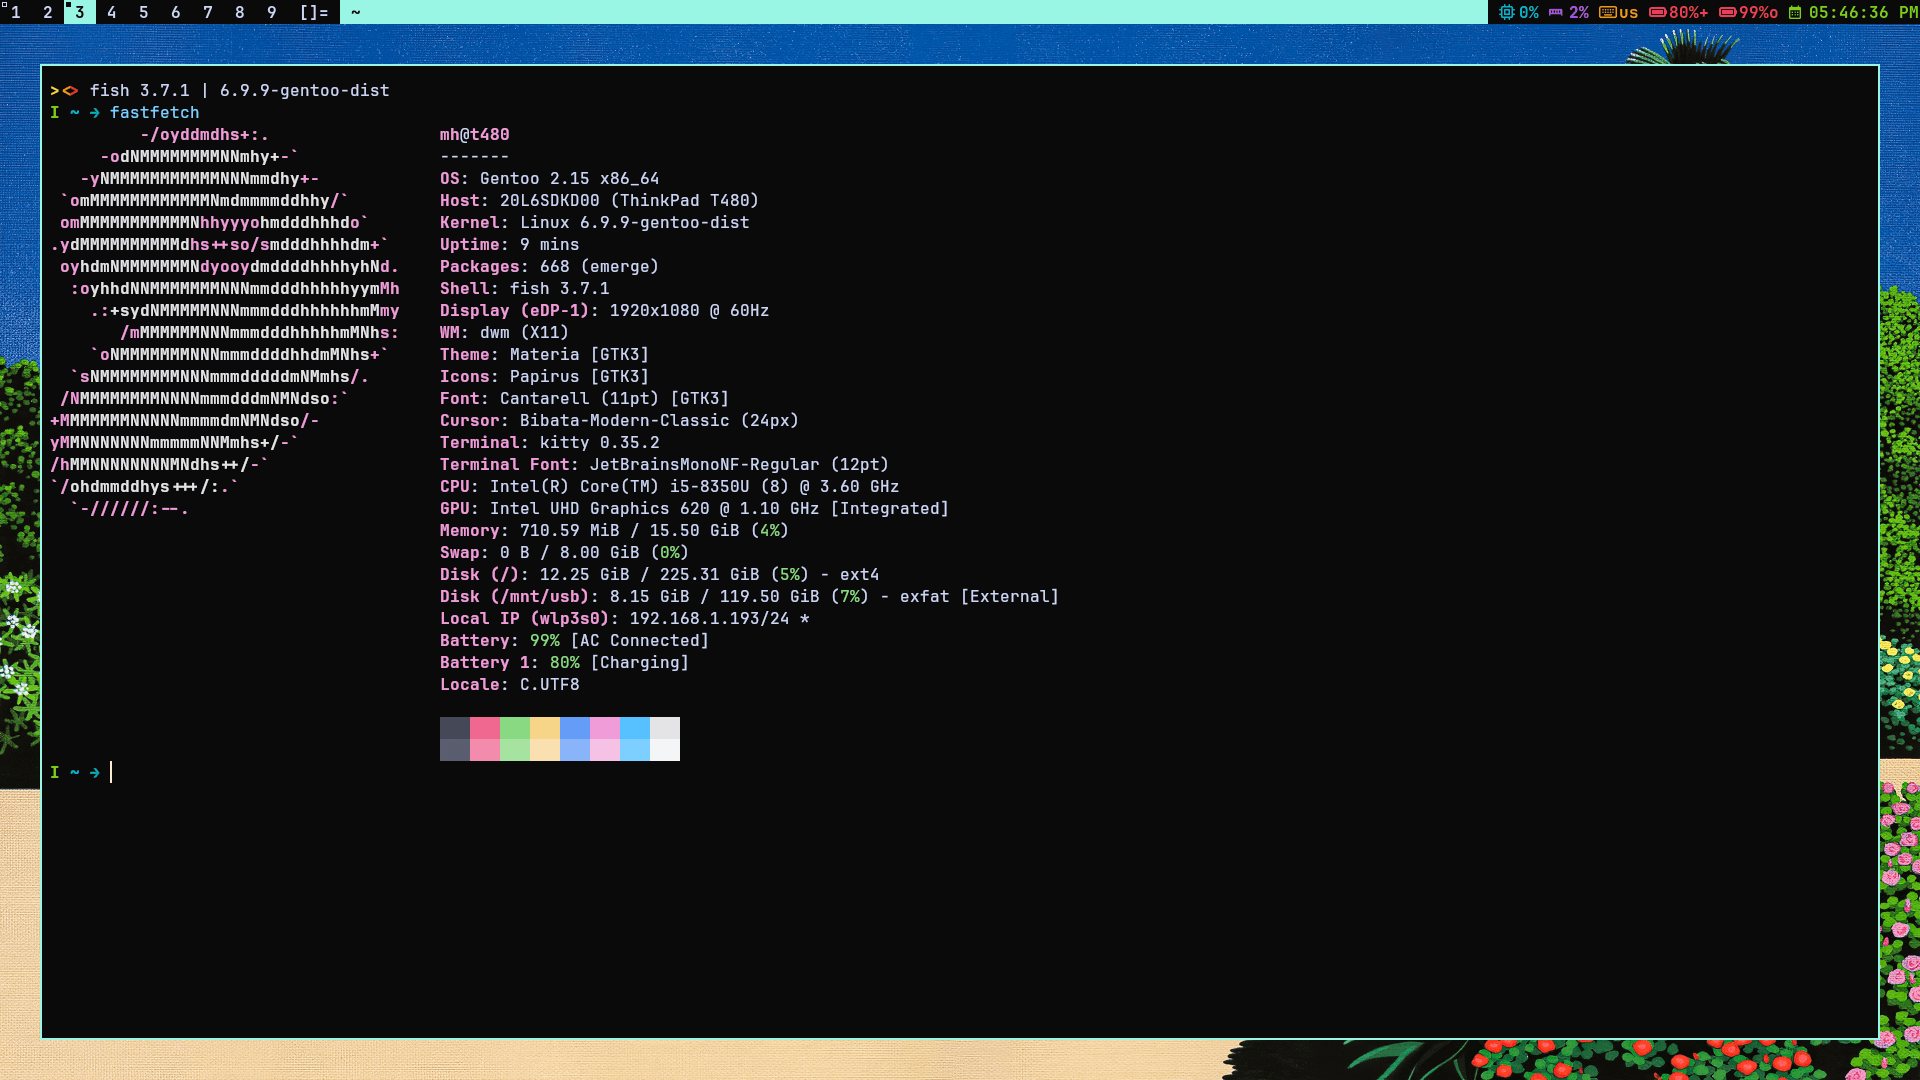Image resolution: width=1920 pixels, height=1080 pixels.
Task: Switch to dwm workspace tag 5
Action: 144,12
